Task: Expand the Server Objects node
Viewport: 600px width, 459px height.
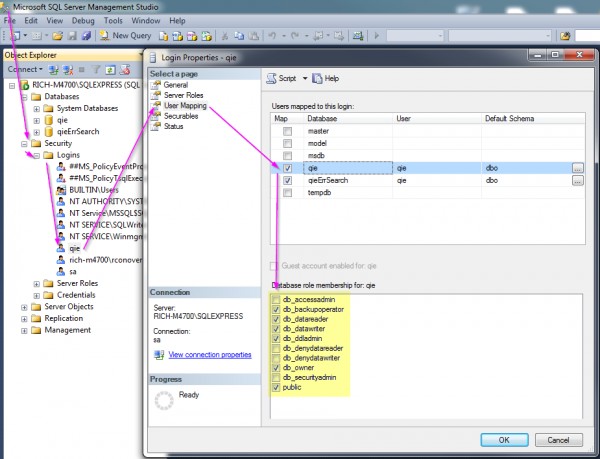Action: pyautogui.click(x=24, y=307)
